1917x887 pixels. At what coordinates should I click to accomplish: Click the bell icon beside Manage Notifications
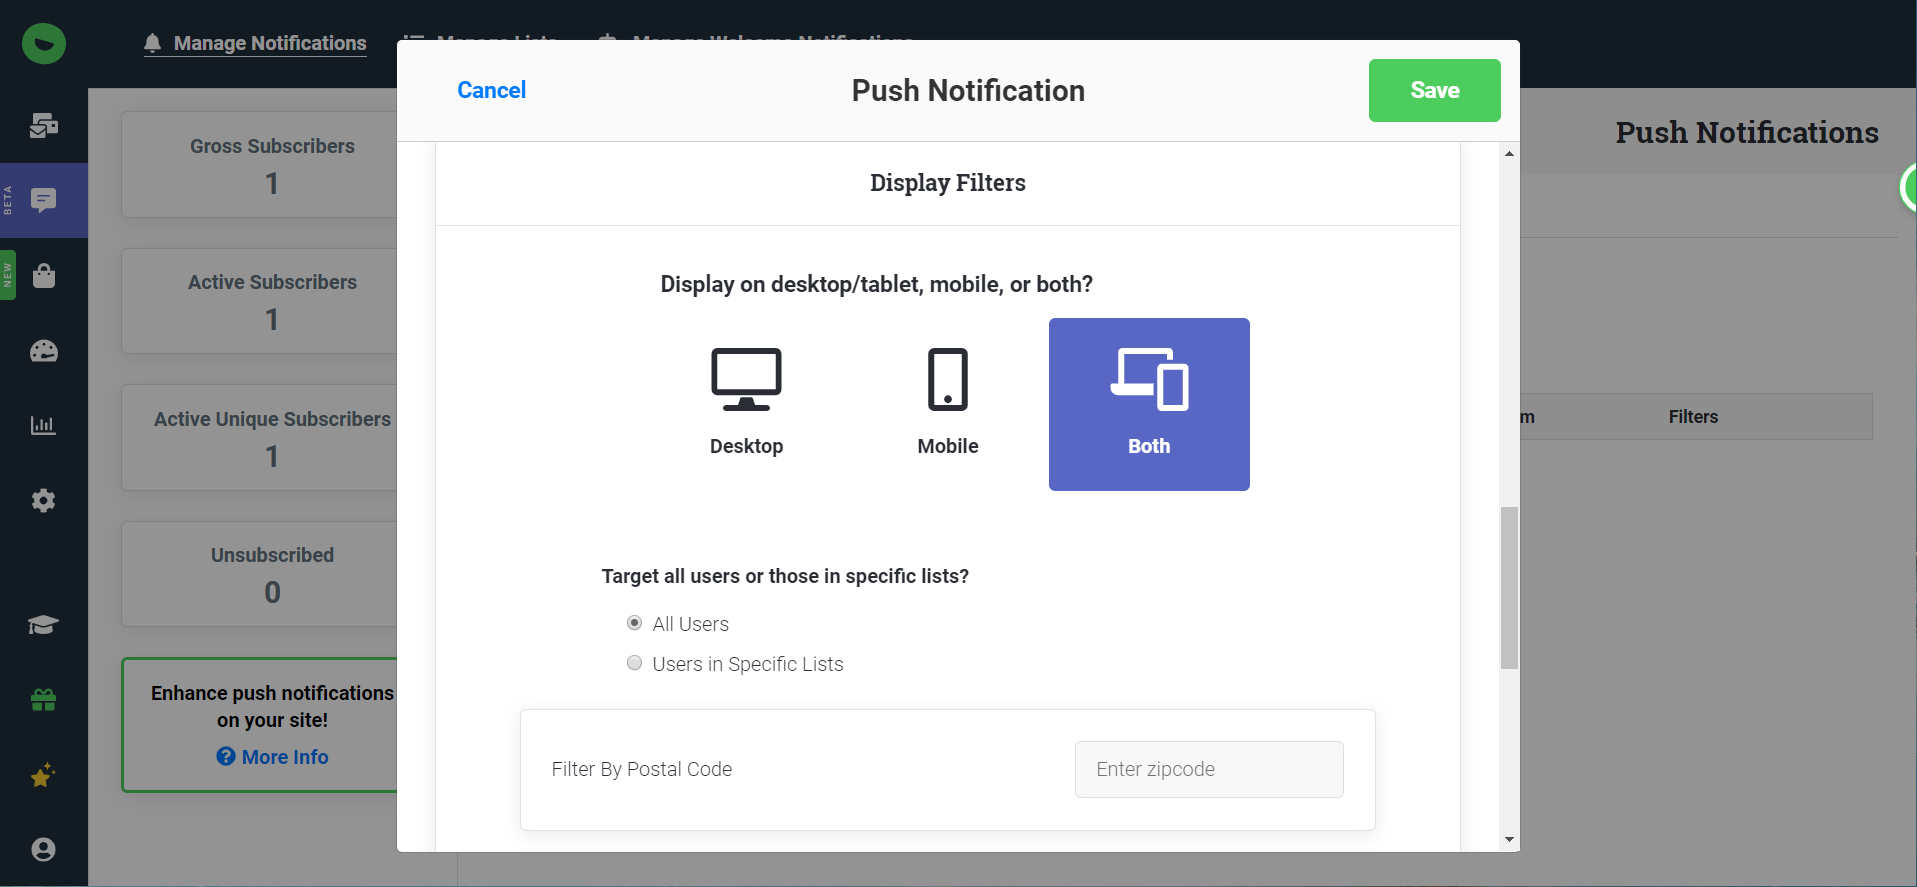[152, 43]
